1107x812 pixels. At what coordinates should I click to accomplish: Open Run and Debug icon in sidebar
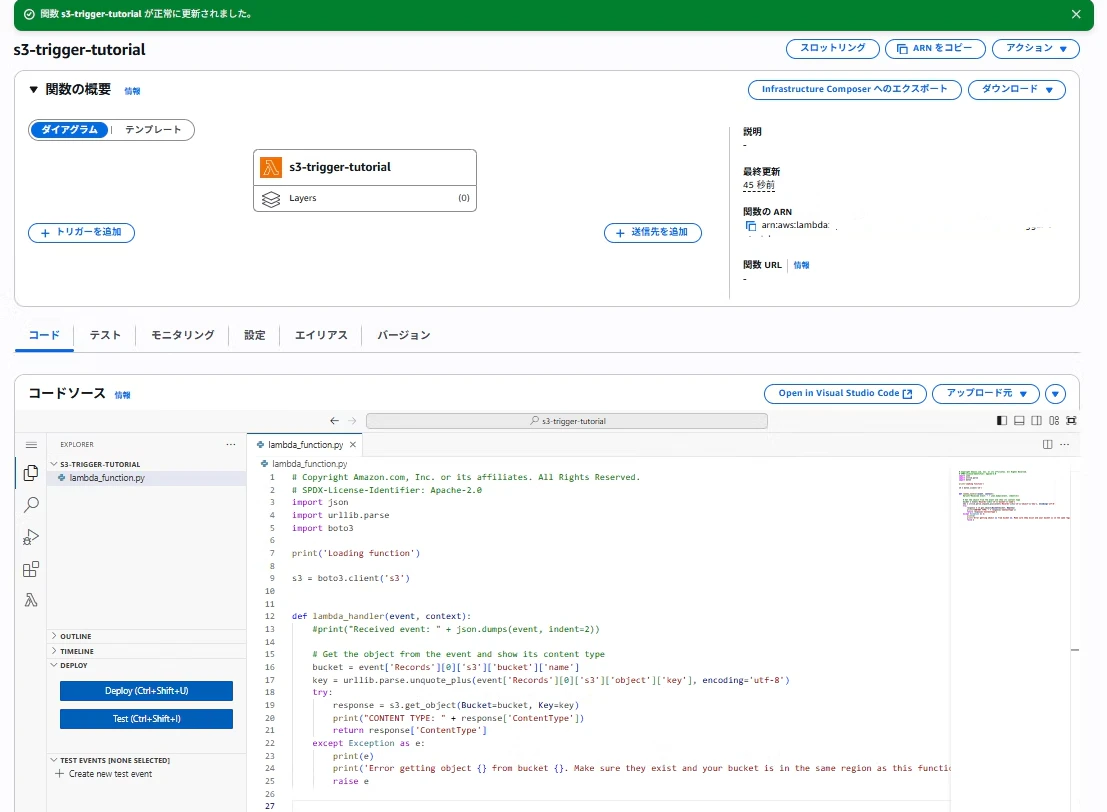pyautogui.click(x=31, y=537)
